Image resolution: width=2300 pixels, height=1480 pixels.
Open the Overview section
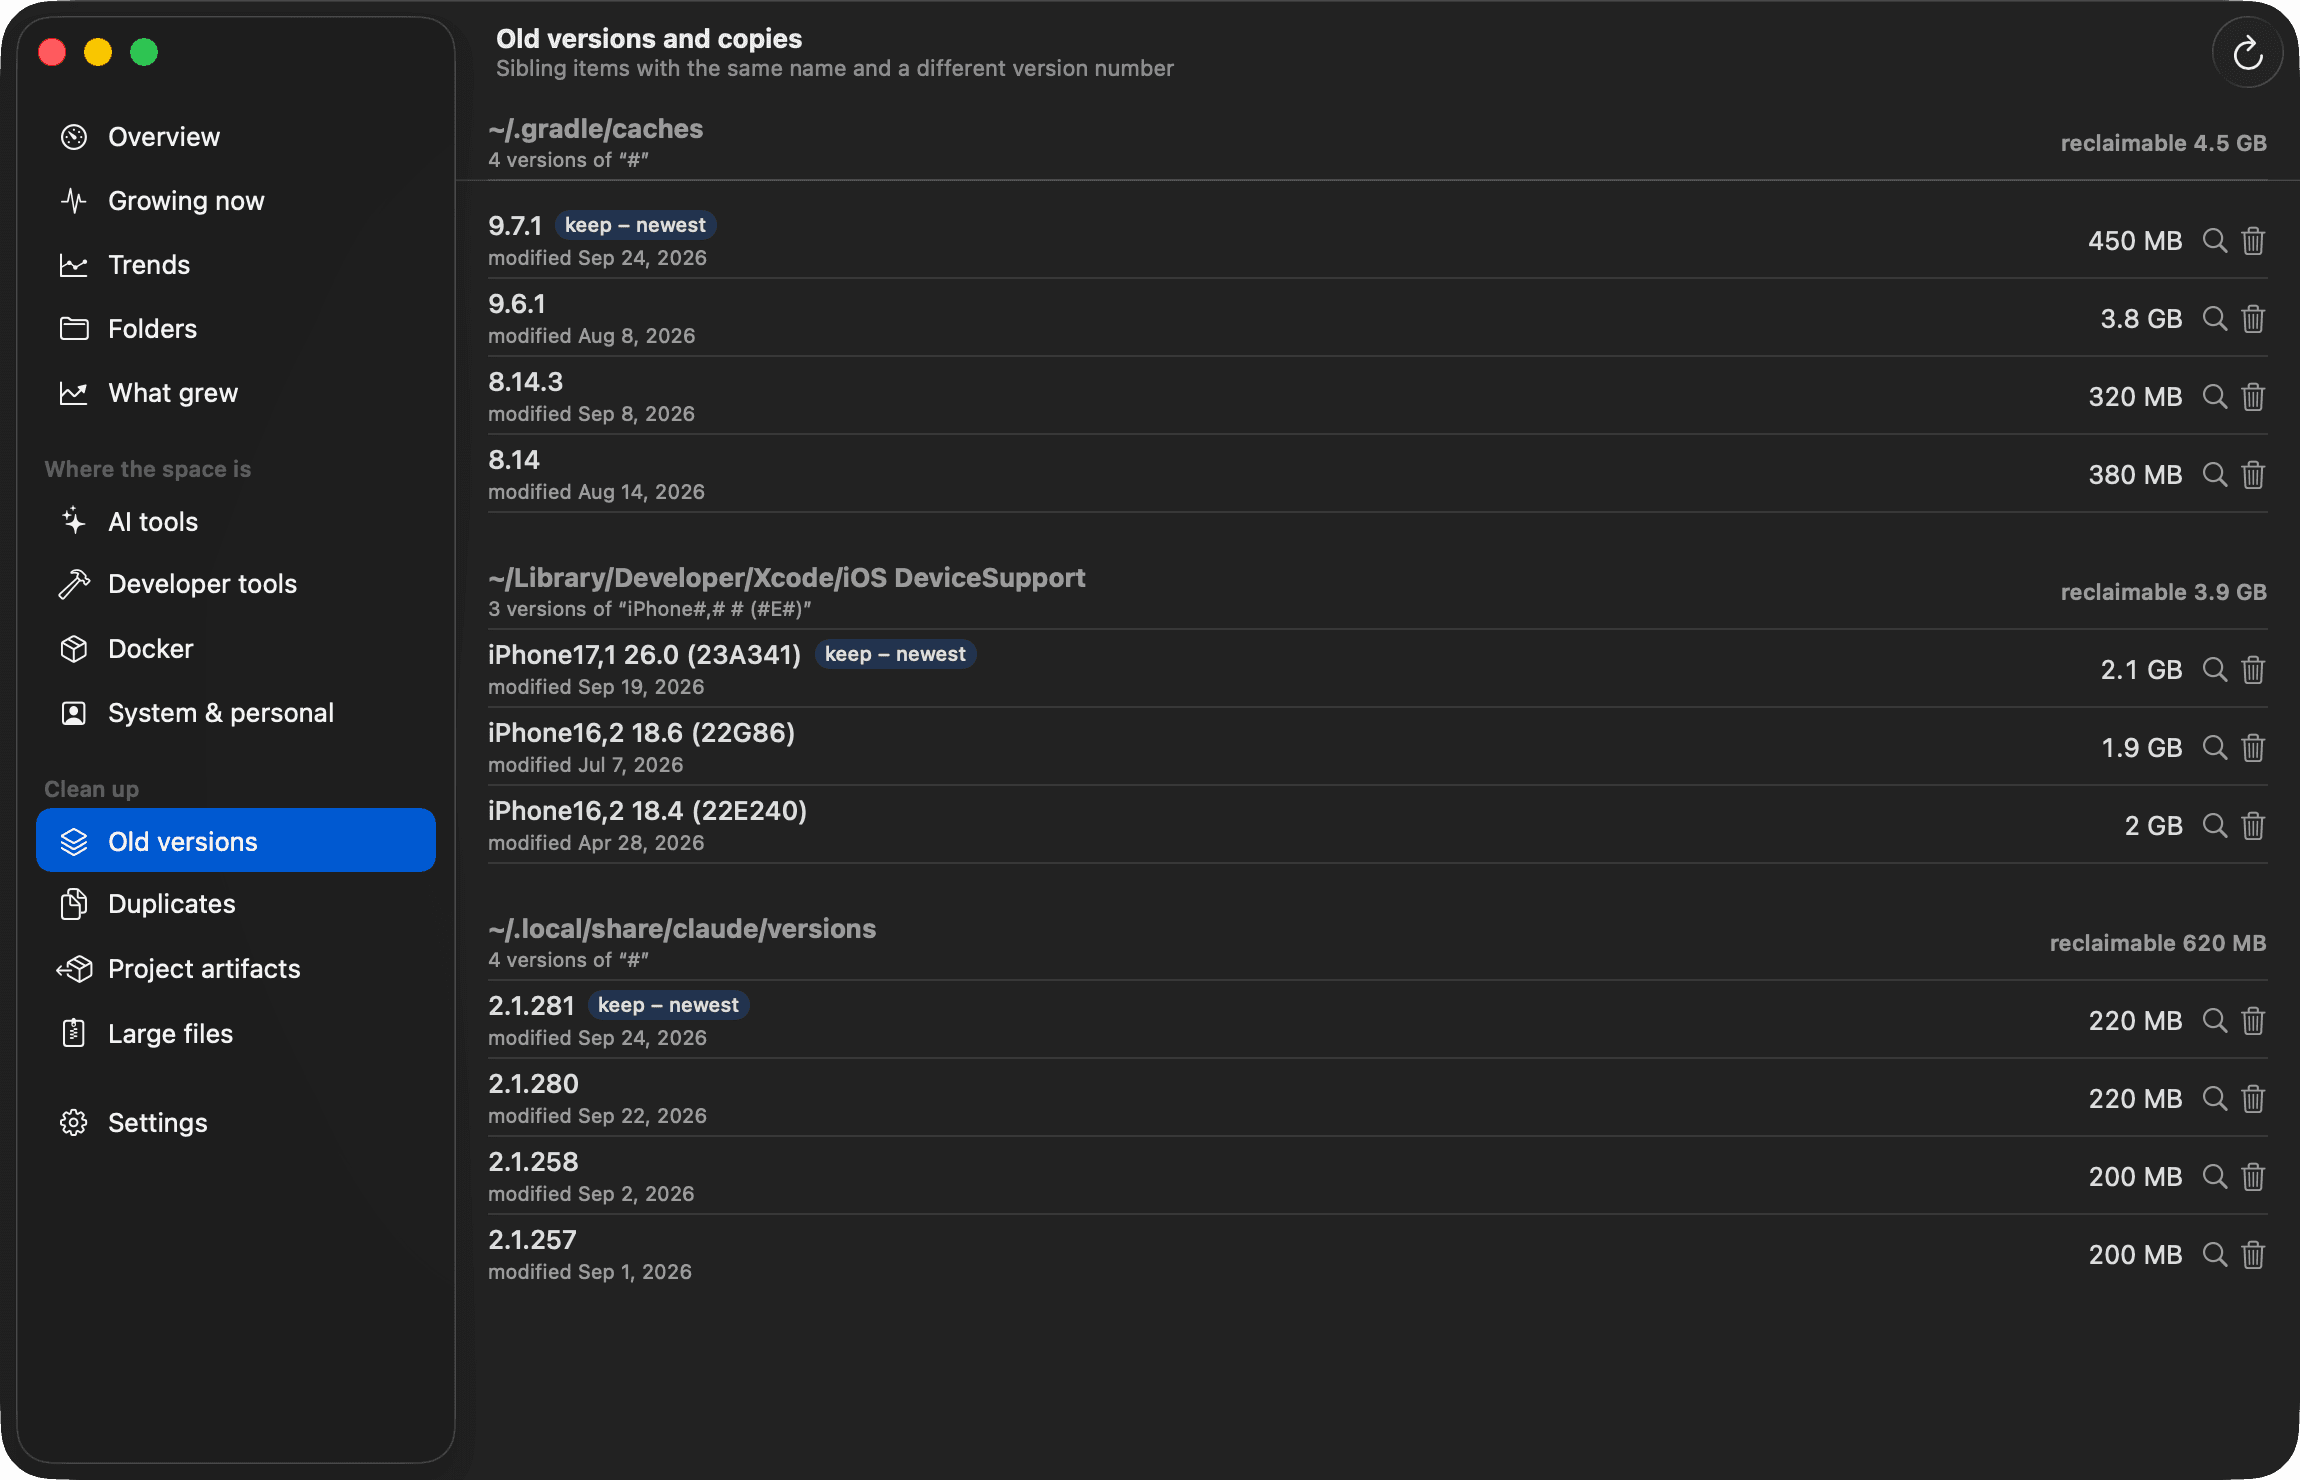[x=236, y=137]
